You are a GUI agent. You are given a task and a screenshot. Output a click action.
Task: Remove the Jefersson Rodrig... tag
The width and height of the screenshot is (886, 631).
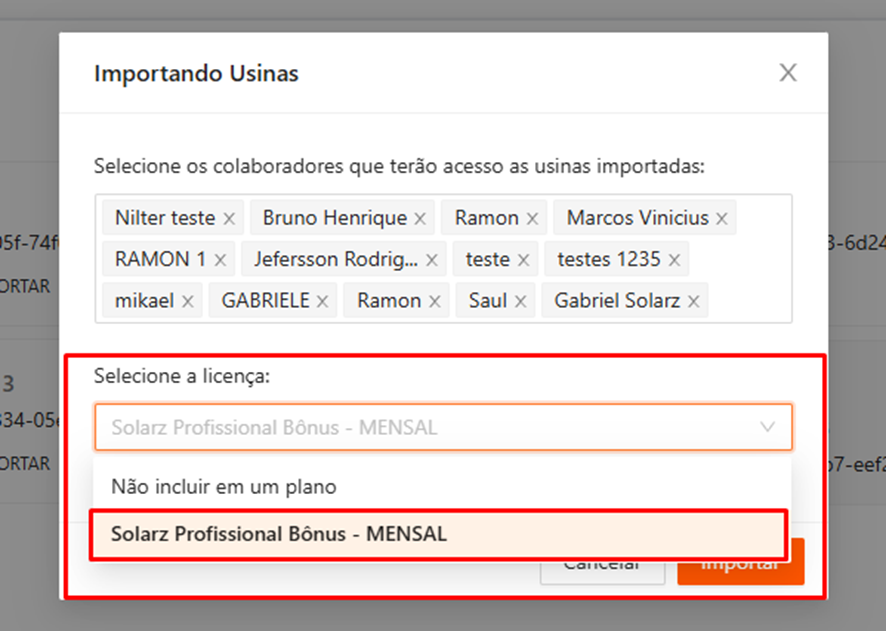click(431, 260)
